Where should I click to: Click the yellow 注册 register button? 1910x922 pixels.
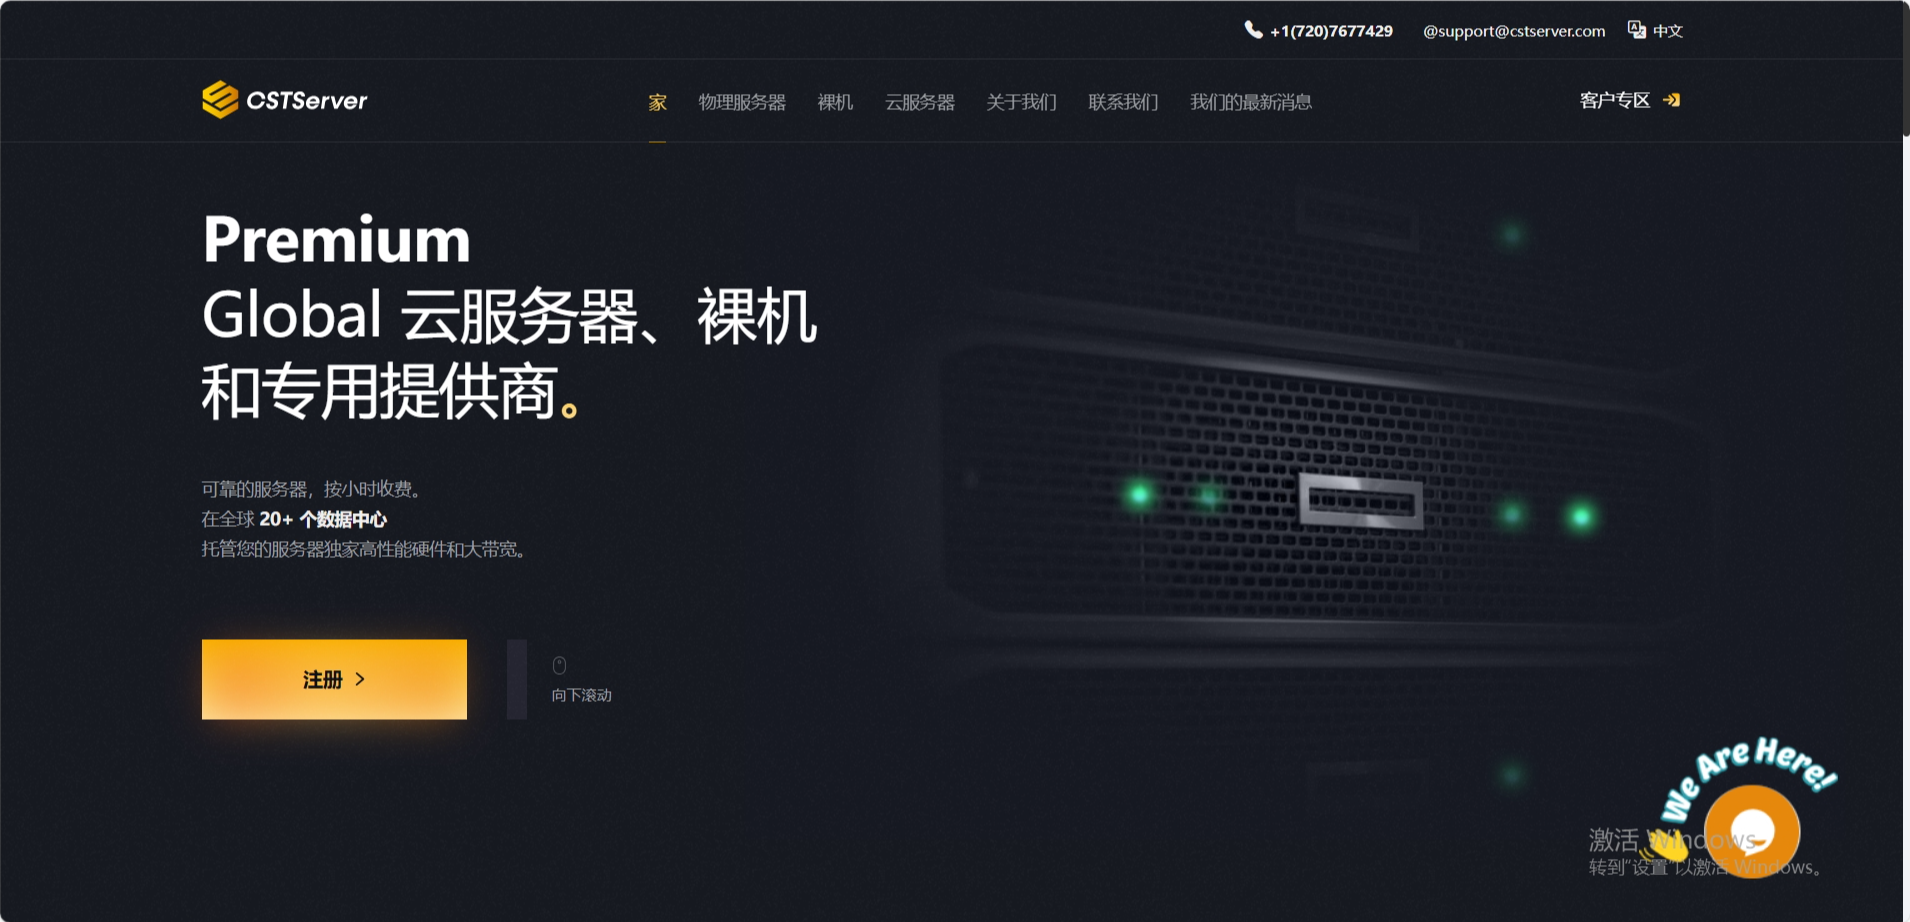(x=334, y=679)
